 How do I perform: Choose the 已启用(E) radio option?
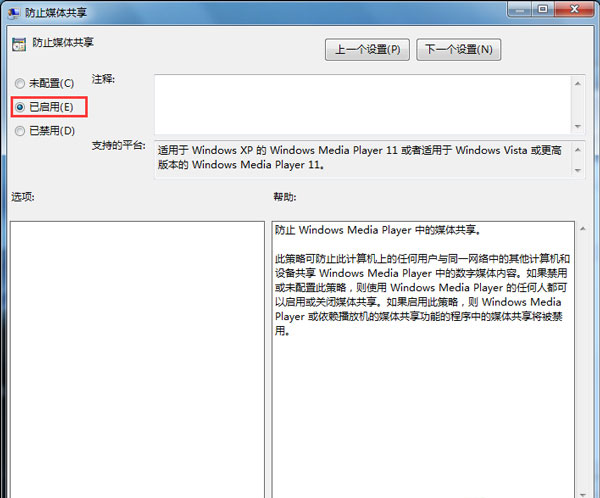pos(20,105)
